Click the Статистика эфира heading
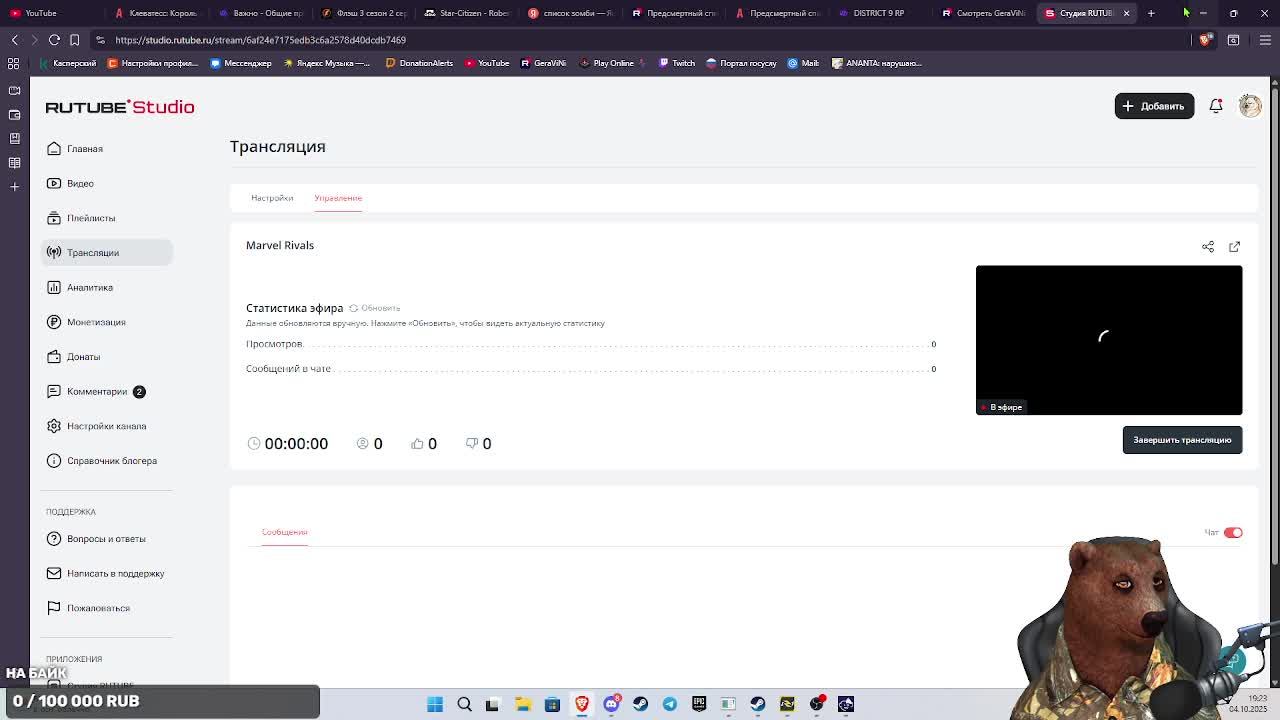This screenshot has height=720, width=1280. tap(294, 308)
